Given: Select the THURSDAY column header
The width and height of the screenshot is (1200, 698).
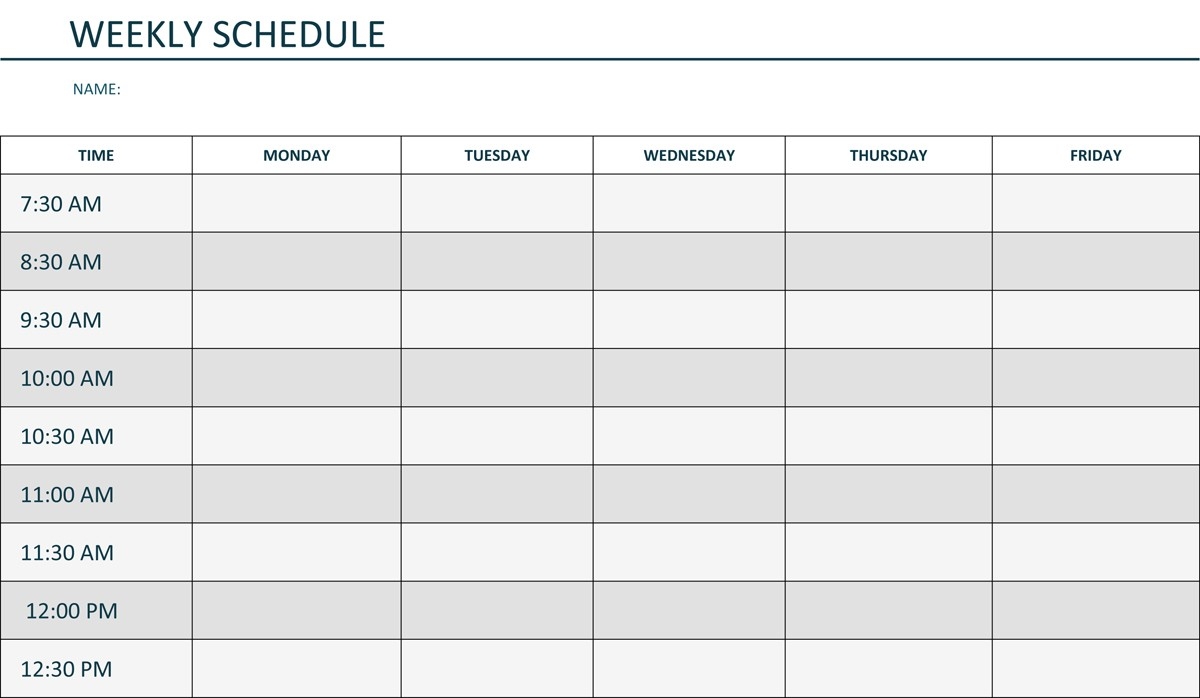Looking at the screenshot, I should (888, 155).
